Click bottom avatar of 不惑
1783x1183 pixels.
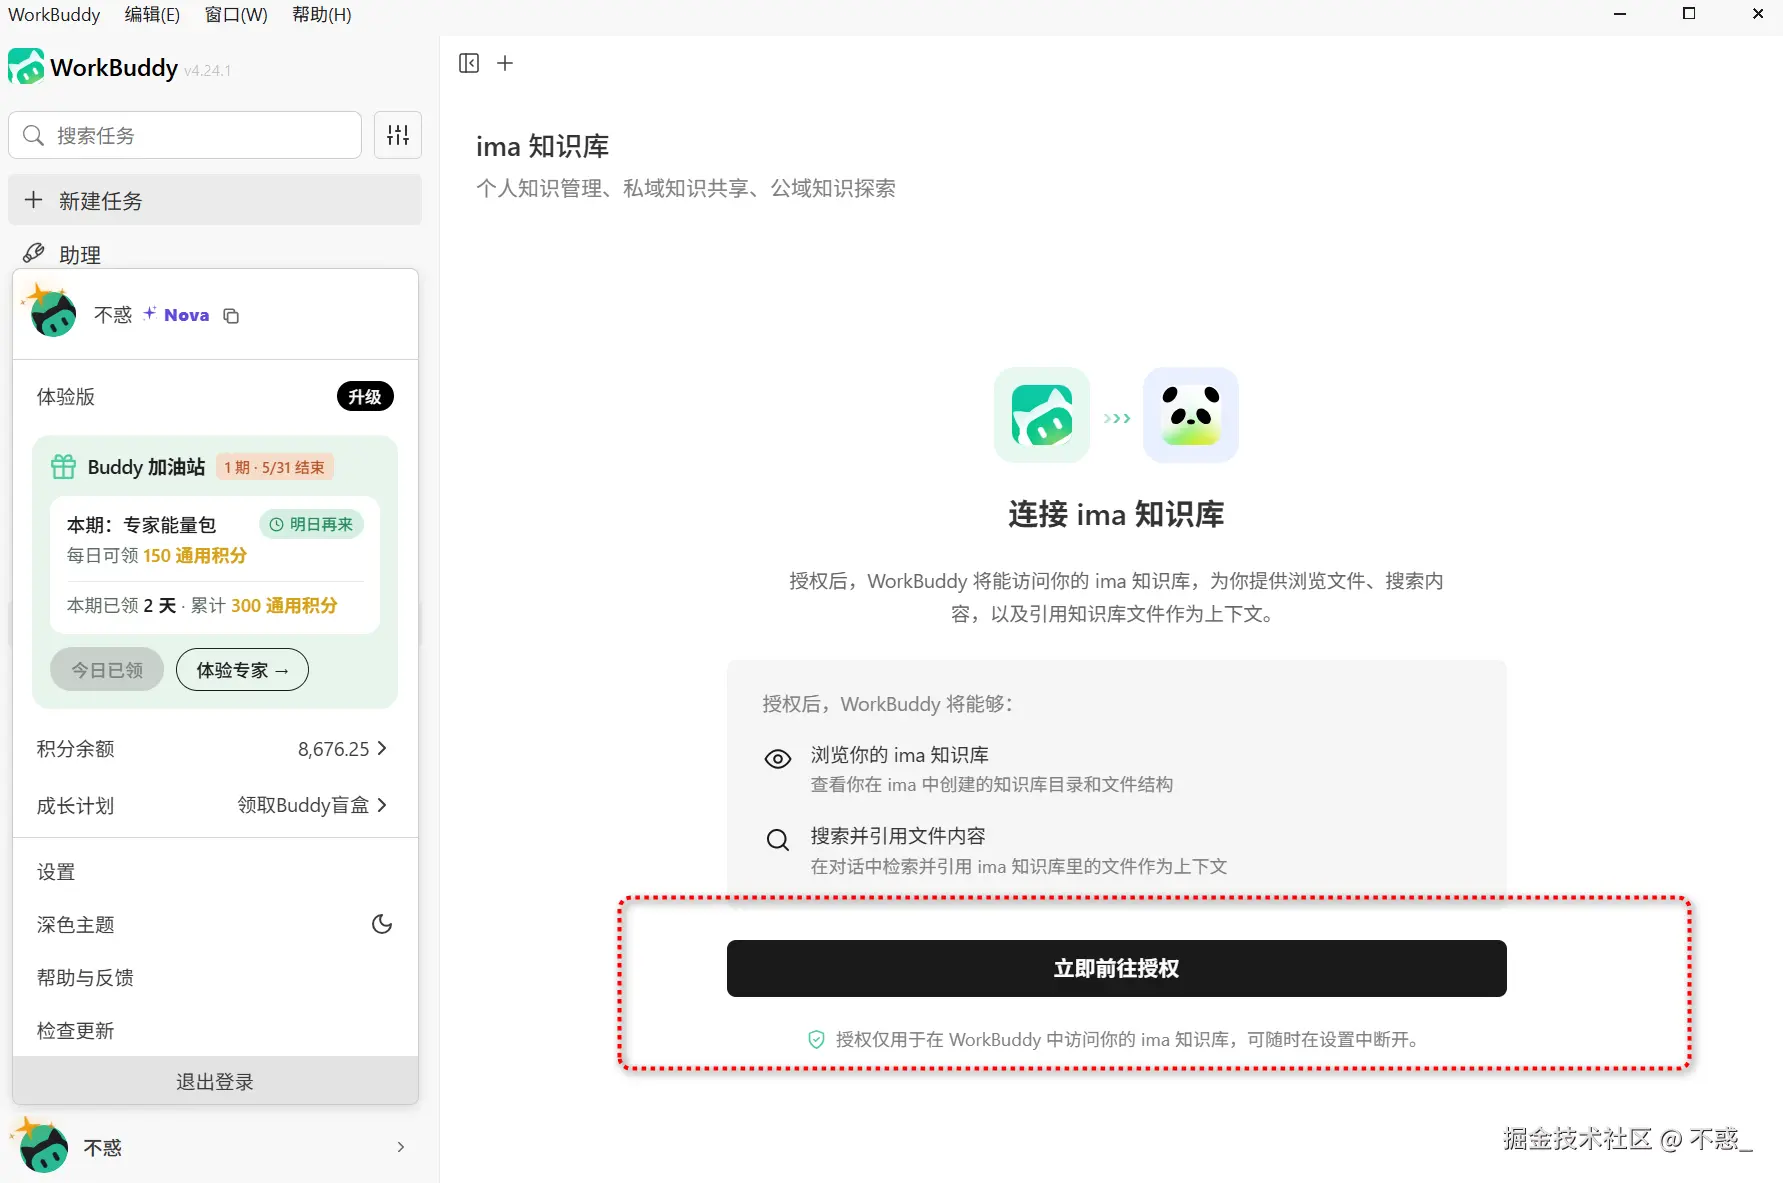(41, 1145)
